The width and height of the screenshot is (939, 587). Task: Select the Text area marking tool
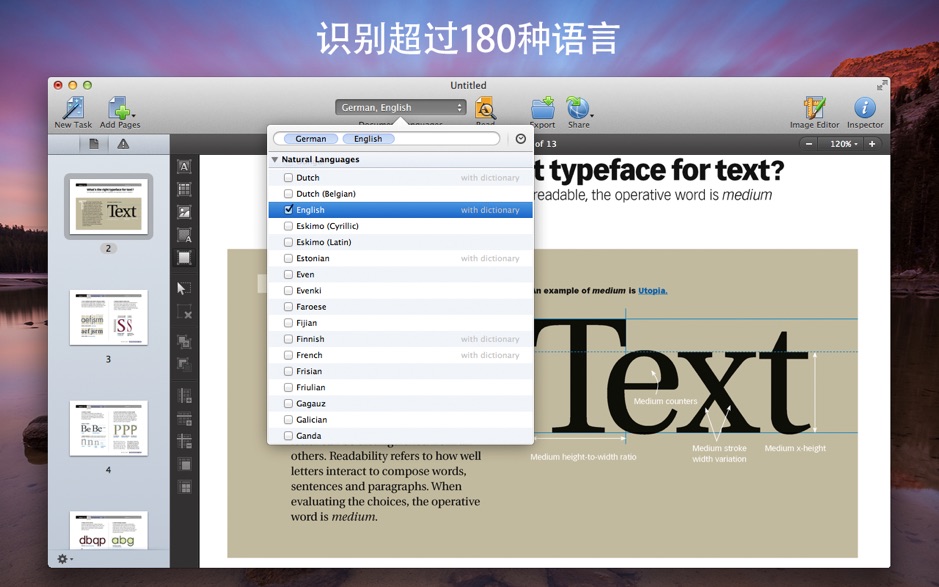click(184, 165)
